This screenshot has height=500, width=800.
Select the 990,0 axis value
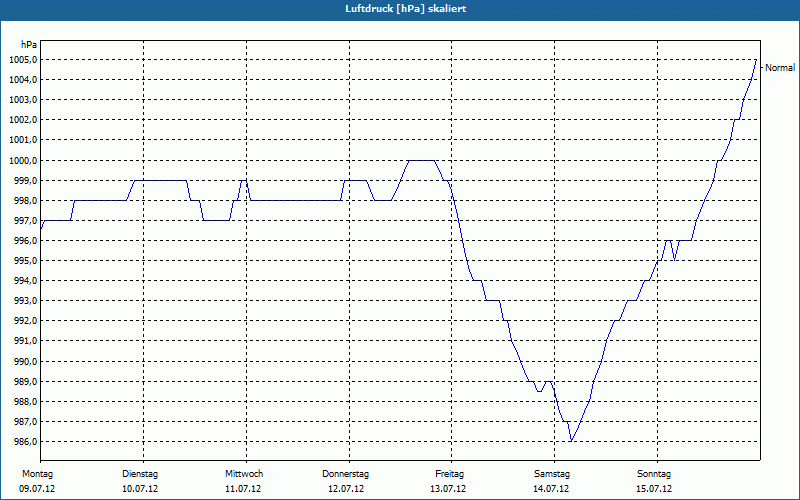26,362
